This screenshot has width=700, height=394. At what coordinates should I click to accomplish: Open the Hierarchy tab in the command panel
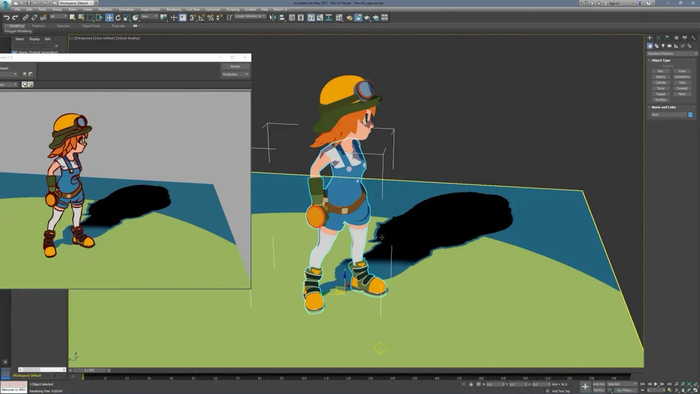(667, 38)
